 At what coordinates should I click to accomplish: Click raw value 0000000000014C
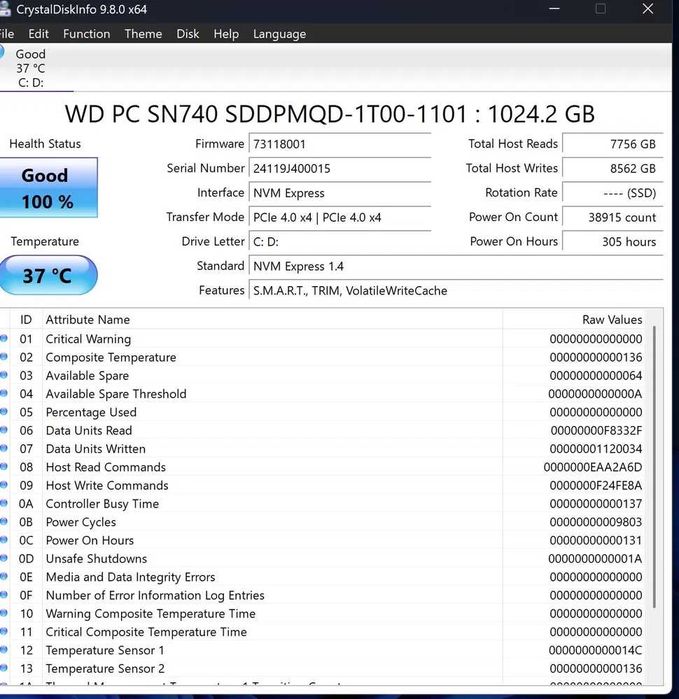pyautogui.click(x=595, y=650)
